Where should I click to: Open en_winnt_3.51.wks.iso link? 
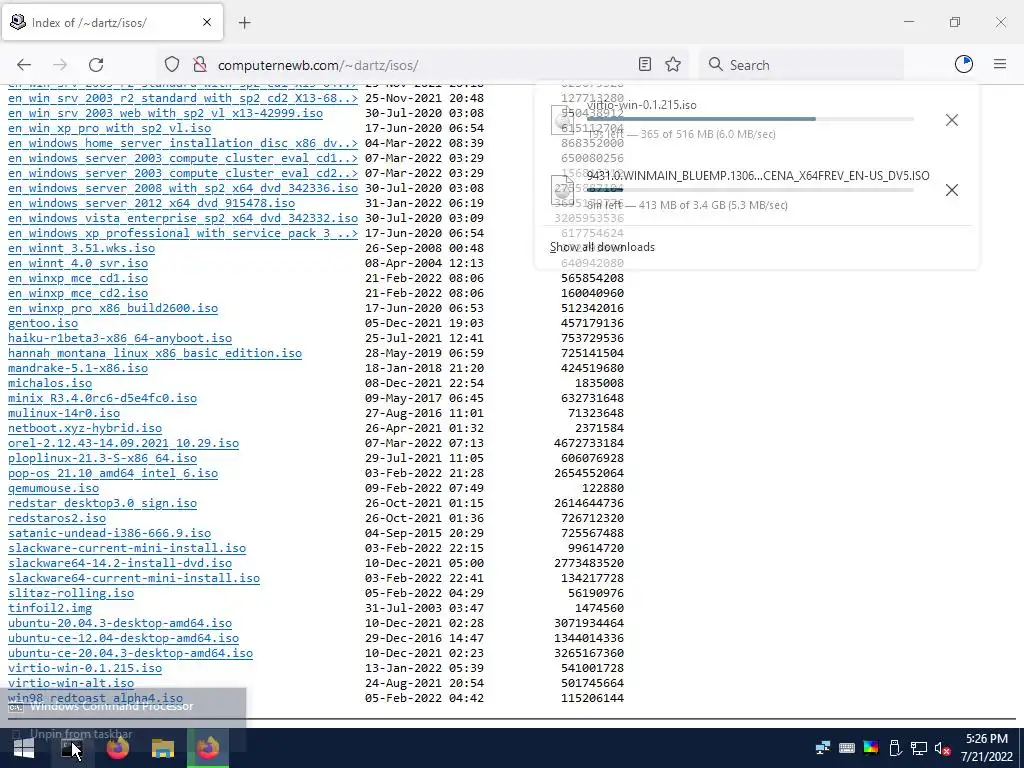click(82, 248)
